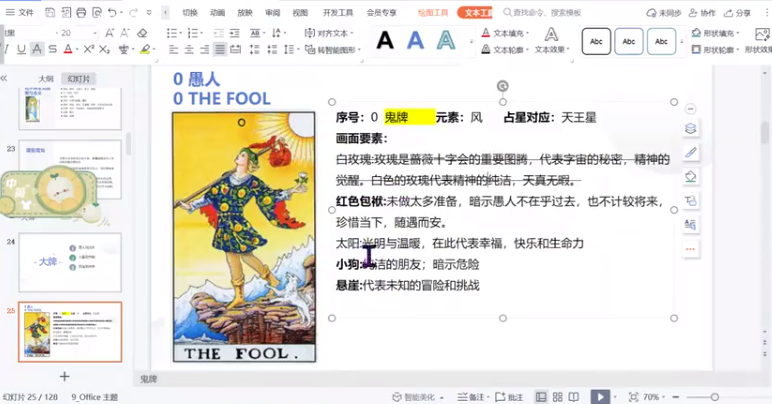The height and width of the screenshot is (404, 772).
Task: Open the 文件 menu
Action: (x=20, y=12)
